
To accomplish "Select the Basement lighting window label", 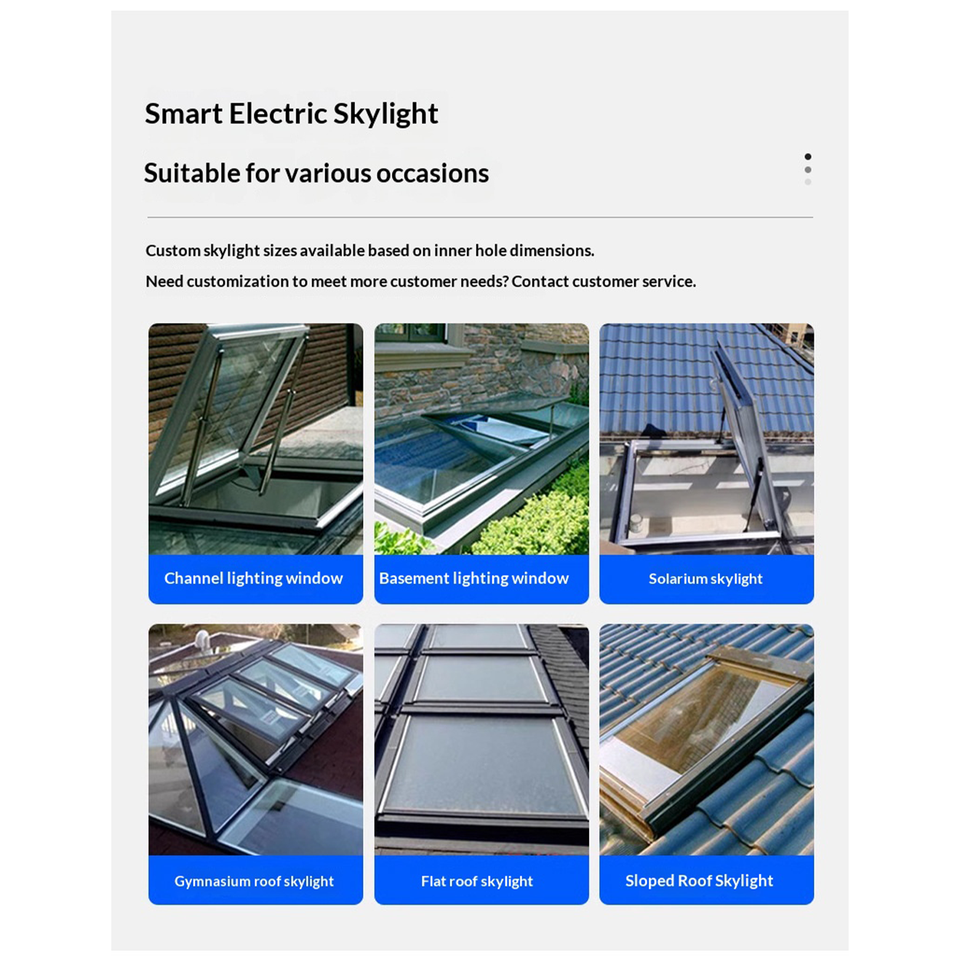I will (474, 579).
